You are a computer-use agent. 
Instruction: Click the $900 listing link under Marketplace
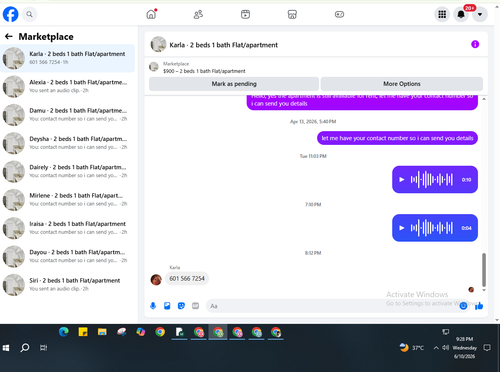[x=204, y=71]
